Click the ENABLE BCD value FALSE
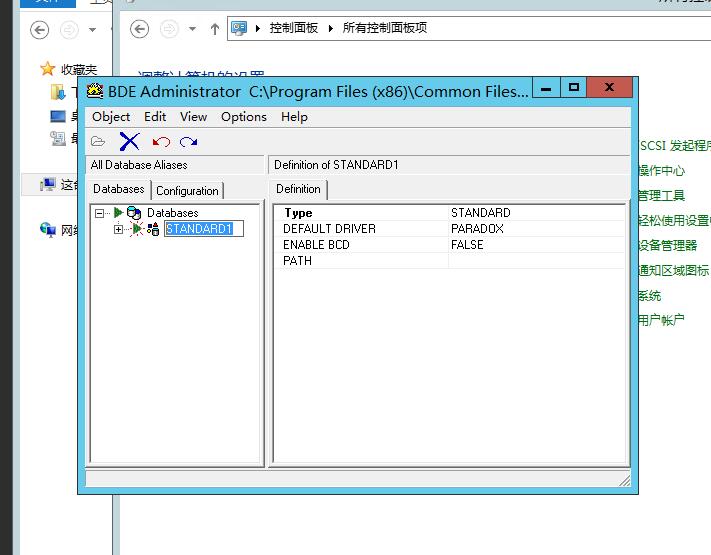 click(x=467, y=245)
